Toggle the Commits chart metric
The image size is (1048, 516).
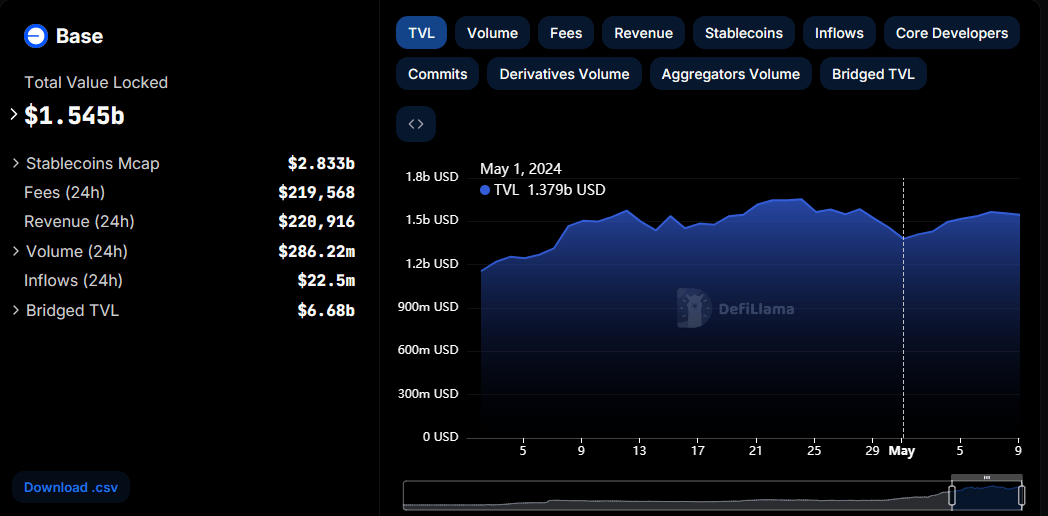click(x=438, y=74)
